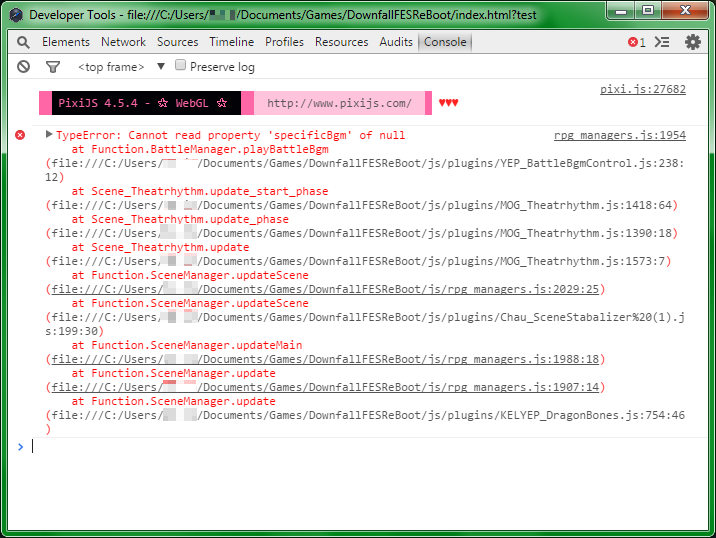This screenshot has width=716, height=538.
Task: Select the Console tab
Action: 445,42
